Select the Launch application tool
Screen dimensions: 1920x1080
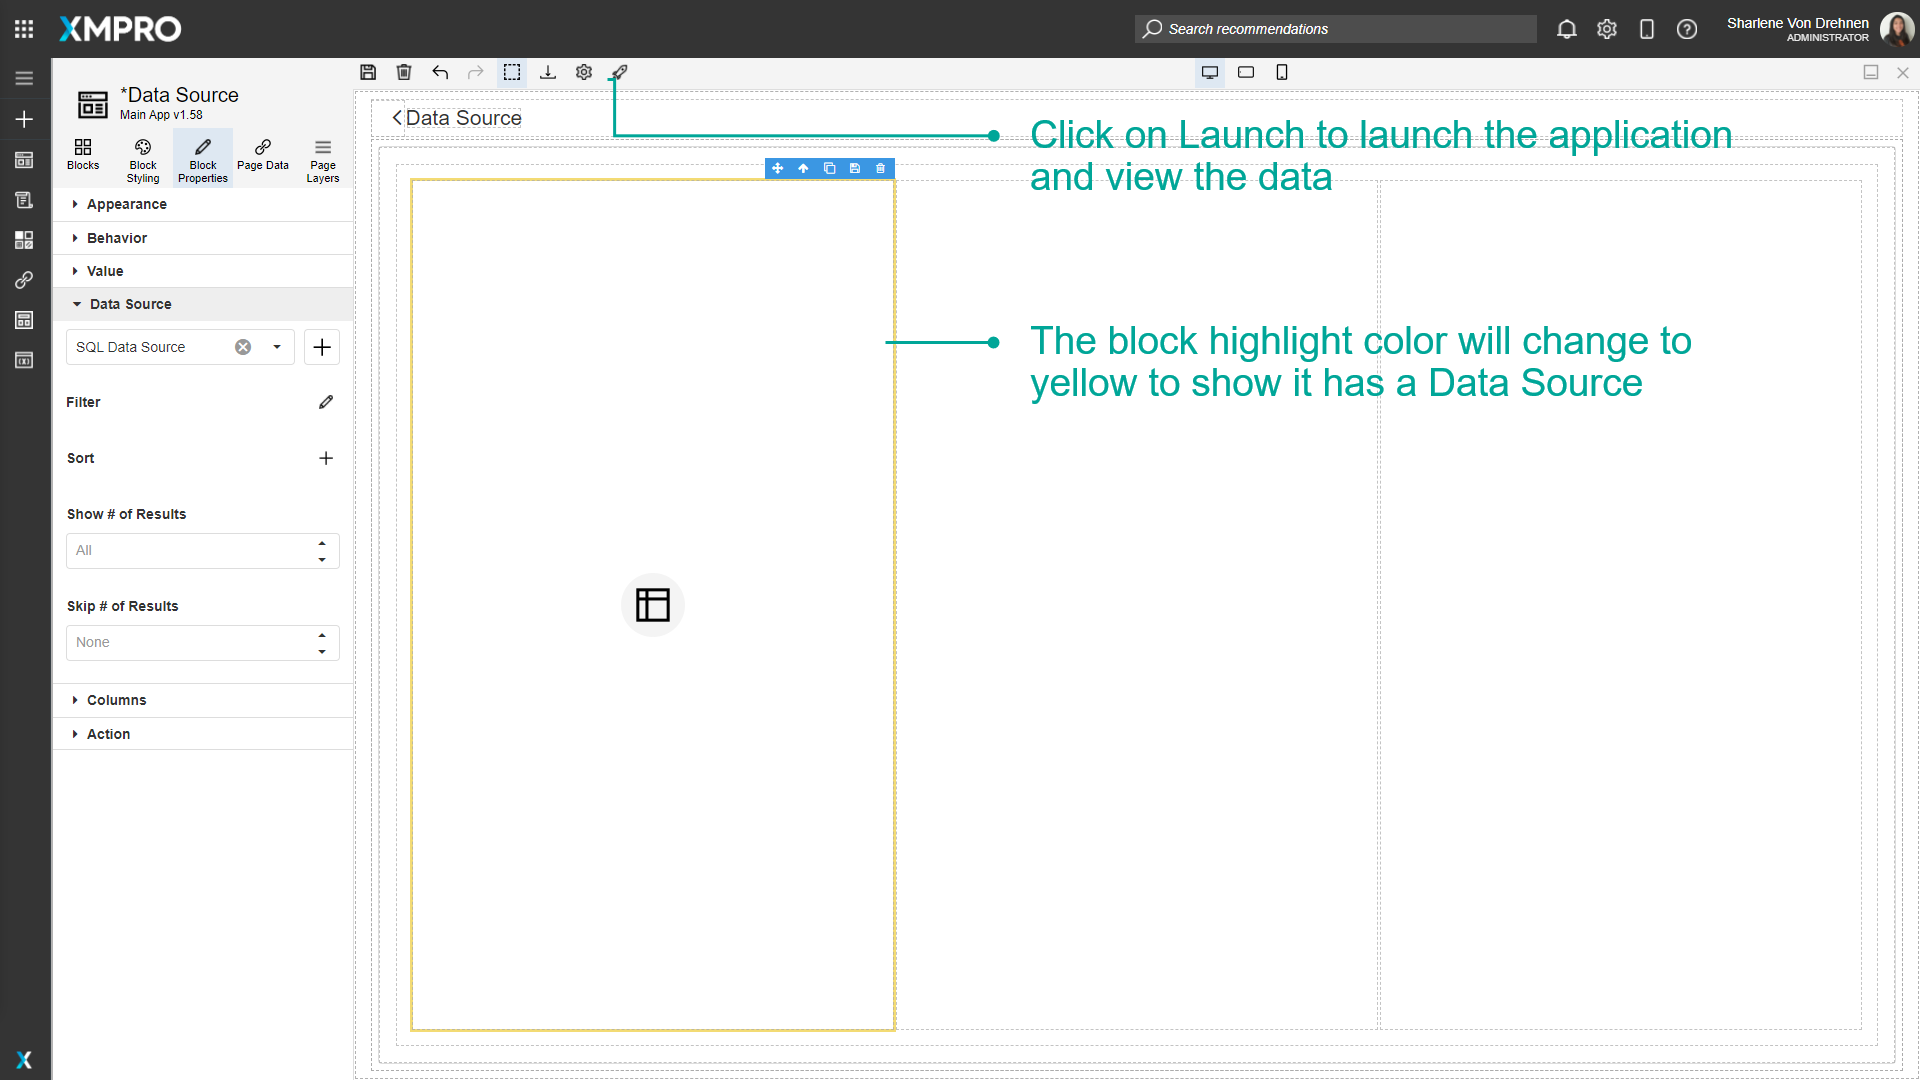coord(619,72)
